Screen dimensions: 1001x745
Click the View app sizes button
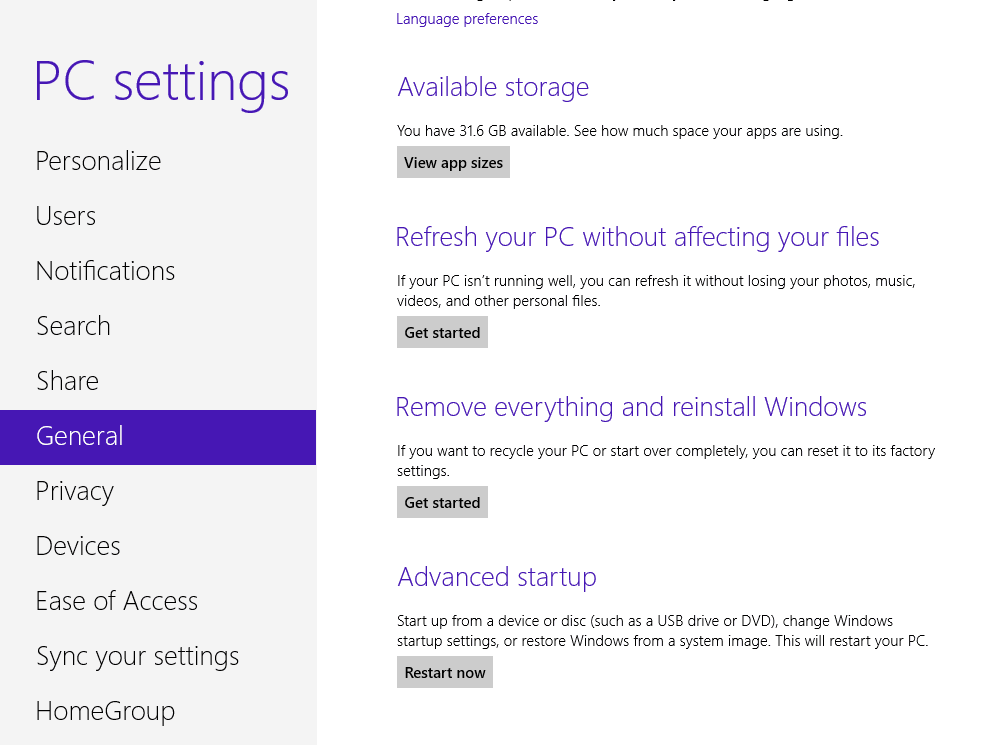tap(453, 161)
